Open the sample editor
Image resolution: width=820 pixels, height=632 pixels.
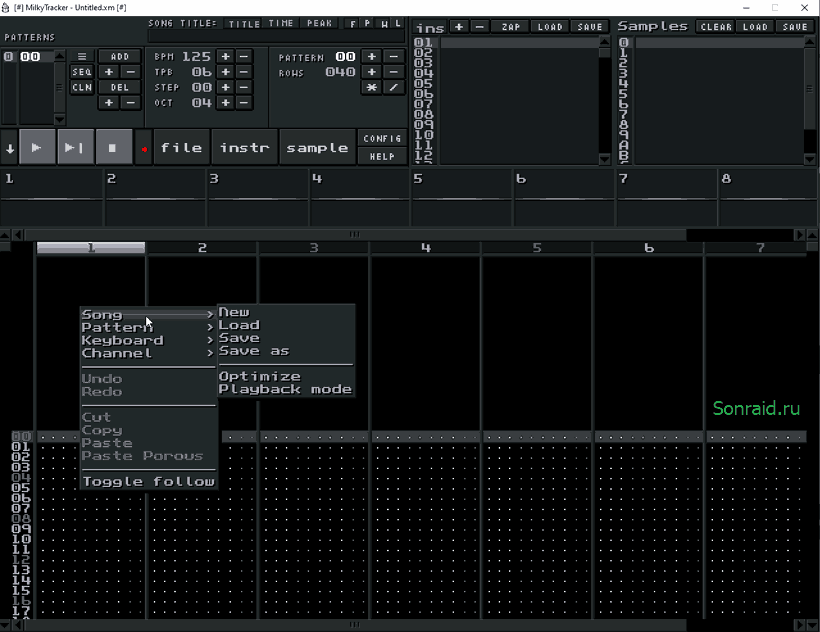(317, 148)
